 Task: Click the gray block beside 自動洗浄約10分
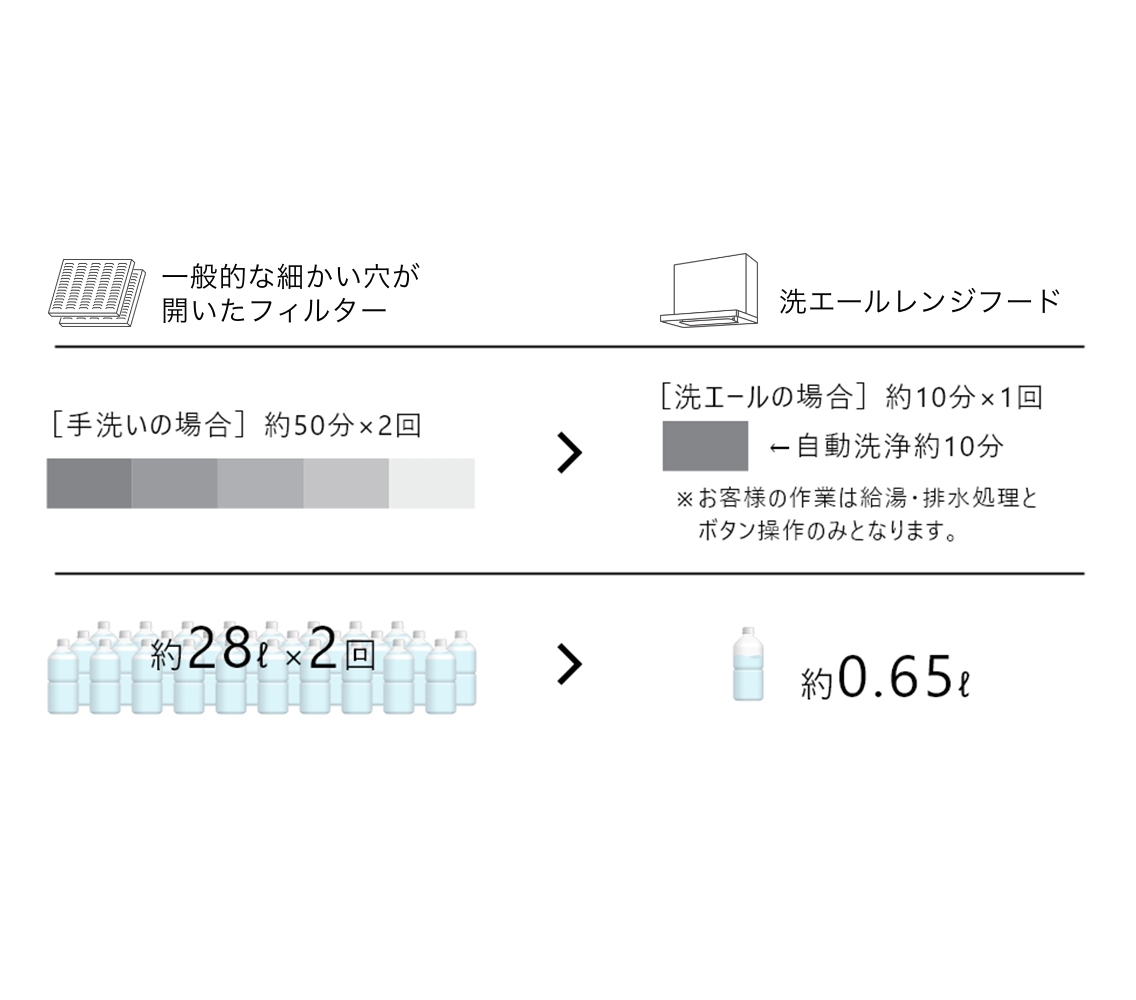[x=705, y=446]
